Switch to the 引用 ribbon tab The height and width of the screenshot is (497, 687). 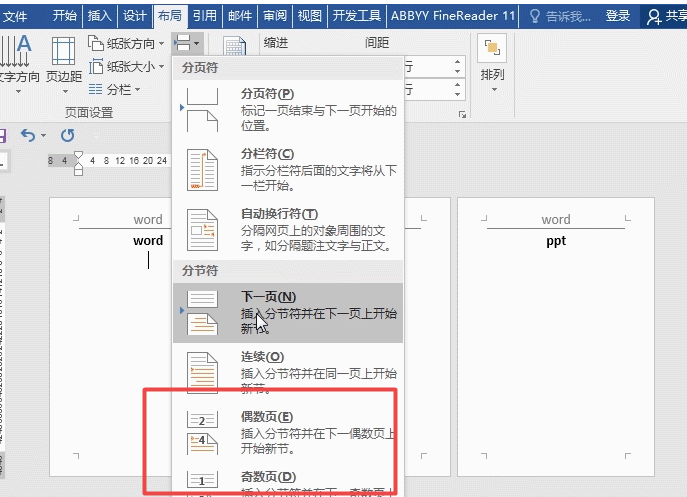[x=205, y=16]
